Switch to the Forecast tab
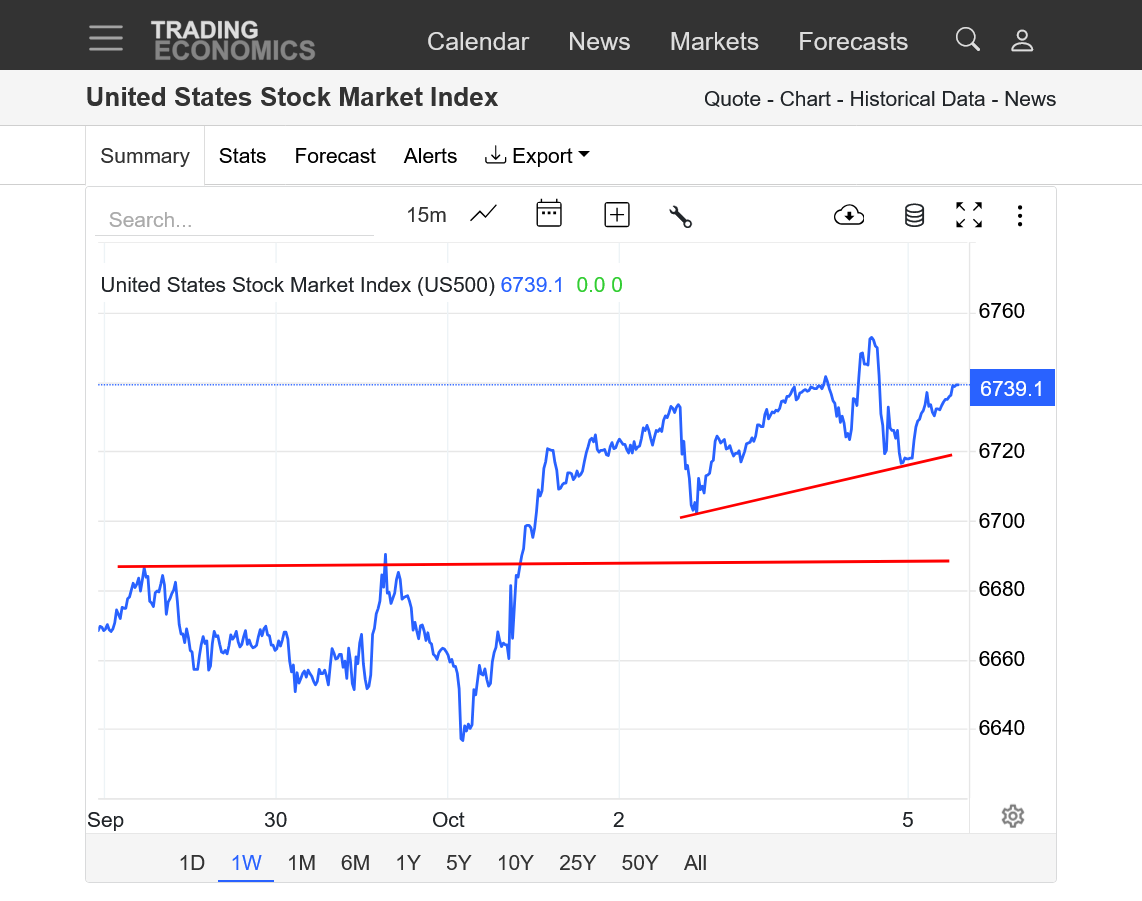Image resolution: width=1142 pixels, height=901 pixels. tap(335, 156)
